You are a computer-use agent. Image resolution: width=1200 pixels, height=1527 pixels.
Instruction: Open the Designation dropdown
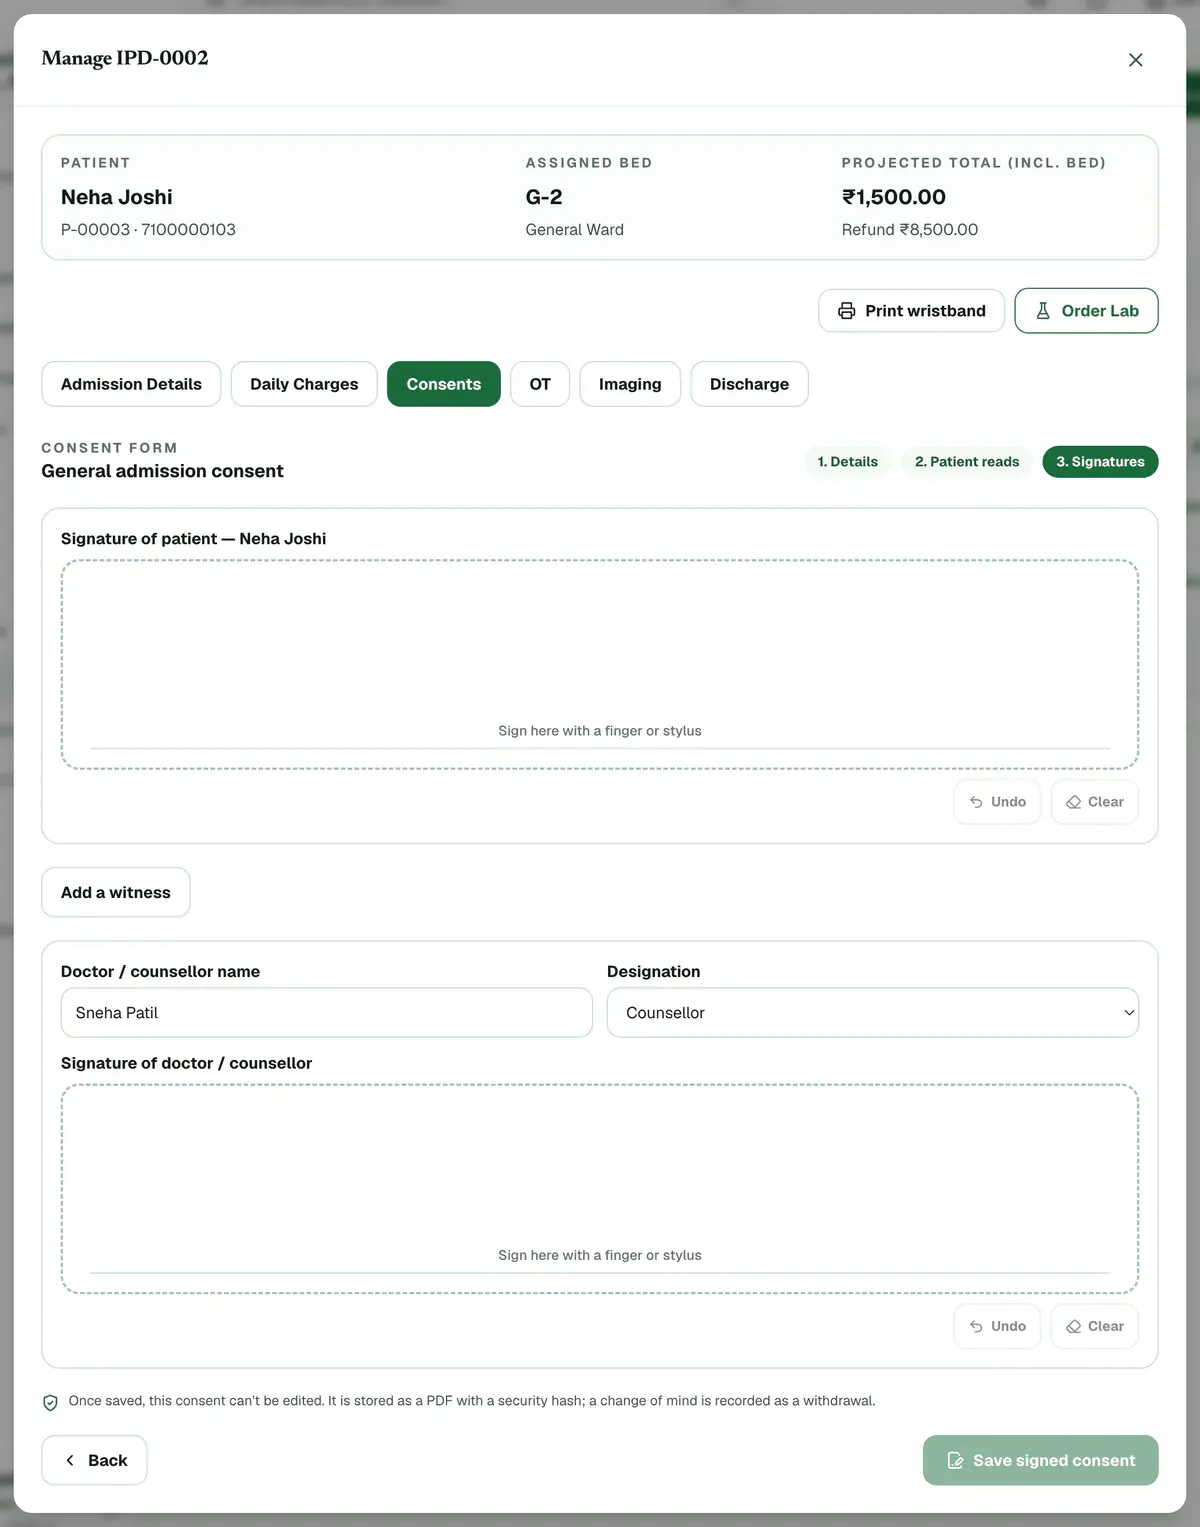coord(873,1013)
